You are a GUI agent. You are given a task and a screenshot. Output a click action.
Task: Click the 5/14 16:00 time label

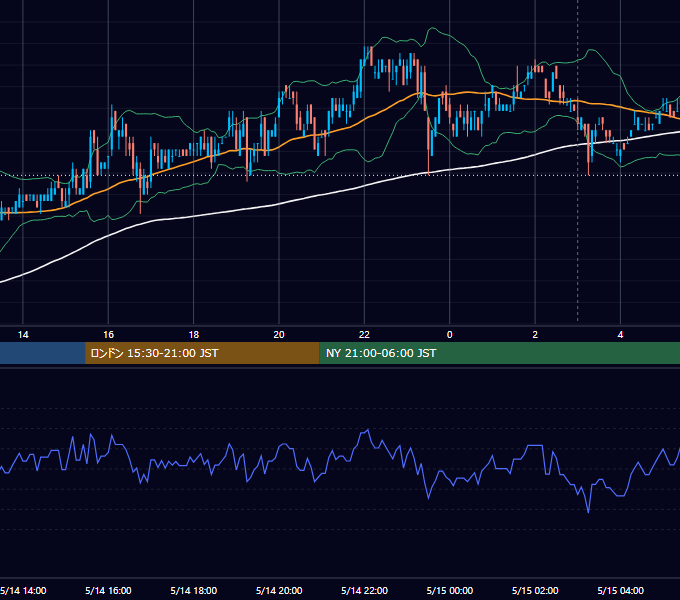(108, 590)
